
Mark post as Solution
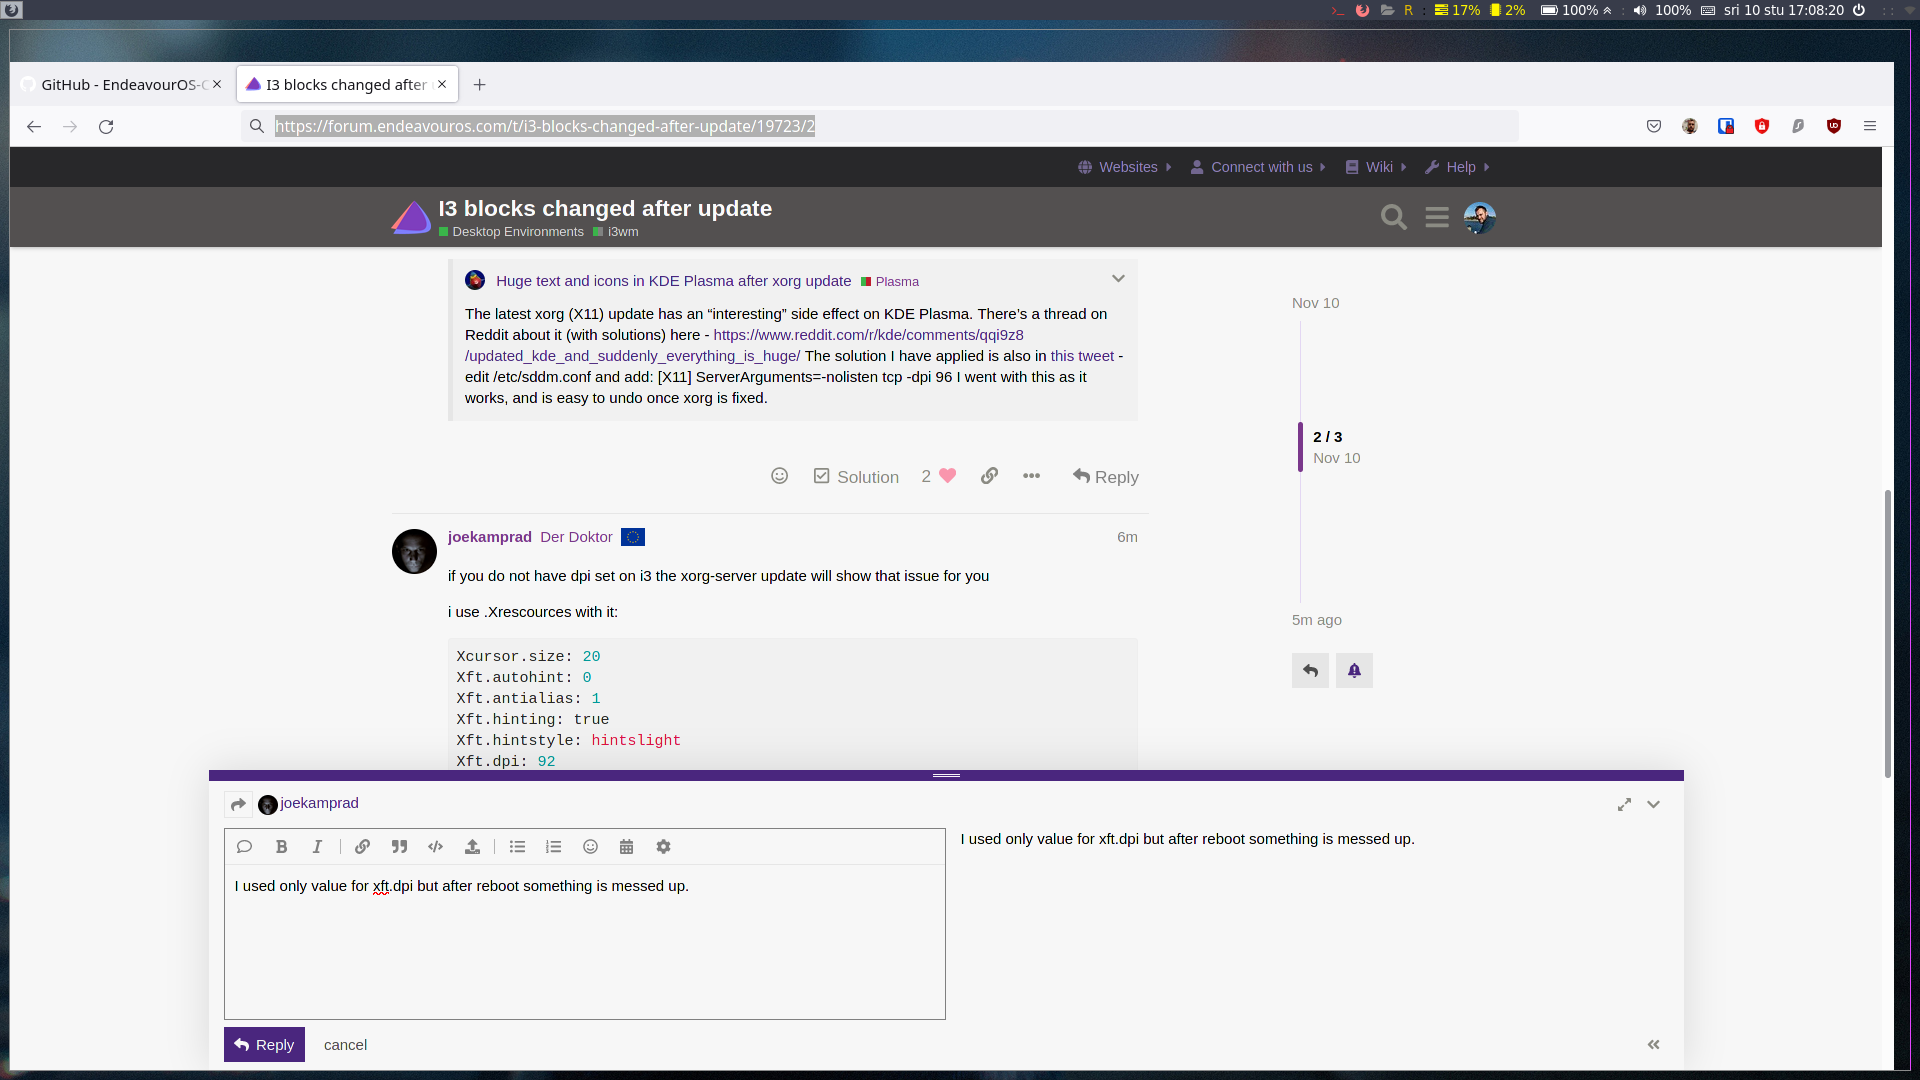coord(856,477)
